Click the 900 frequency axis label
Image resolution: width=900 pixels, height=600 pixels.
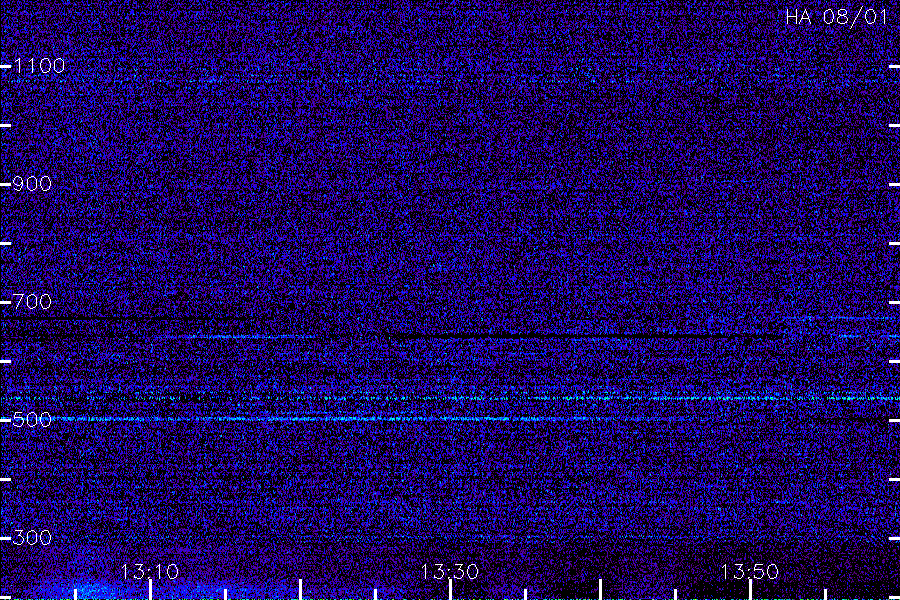point(32,184)
